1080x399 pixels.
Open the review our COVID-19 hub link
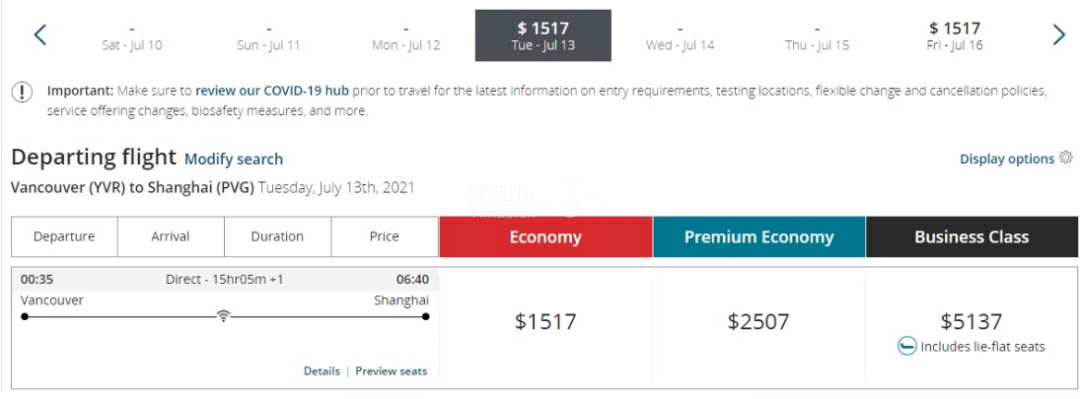pyautogui.click(x=272, y=91)
